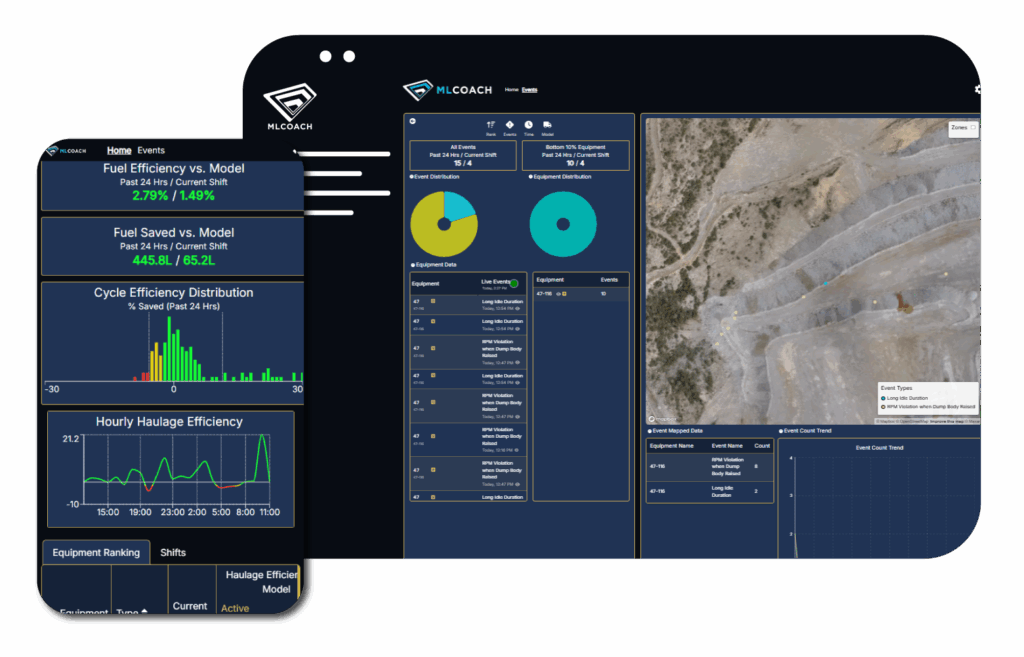Viewport: 1024px width, 657px height.
Task: Click the MLCoach logo in desktop header
Action: point(447,89)
